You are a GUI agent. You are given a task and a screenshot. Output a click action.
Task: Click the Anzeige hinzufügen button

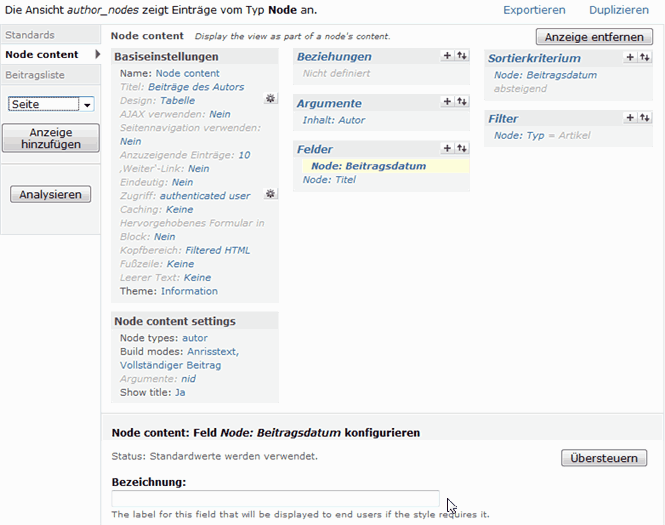click(50, 138)
